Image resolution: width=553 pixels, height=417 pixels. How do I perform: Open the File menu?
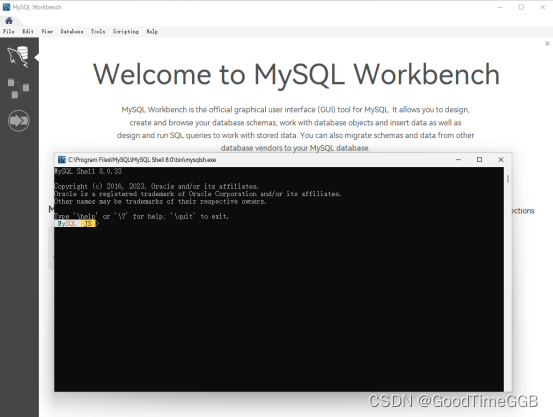point(9,31)
